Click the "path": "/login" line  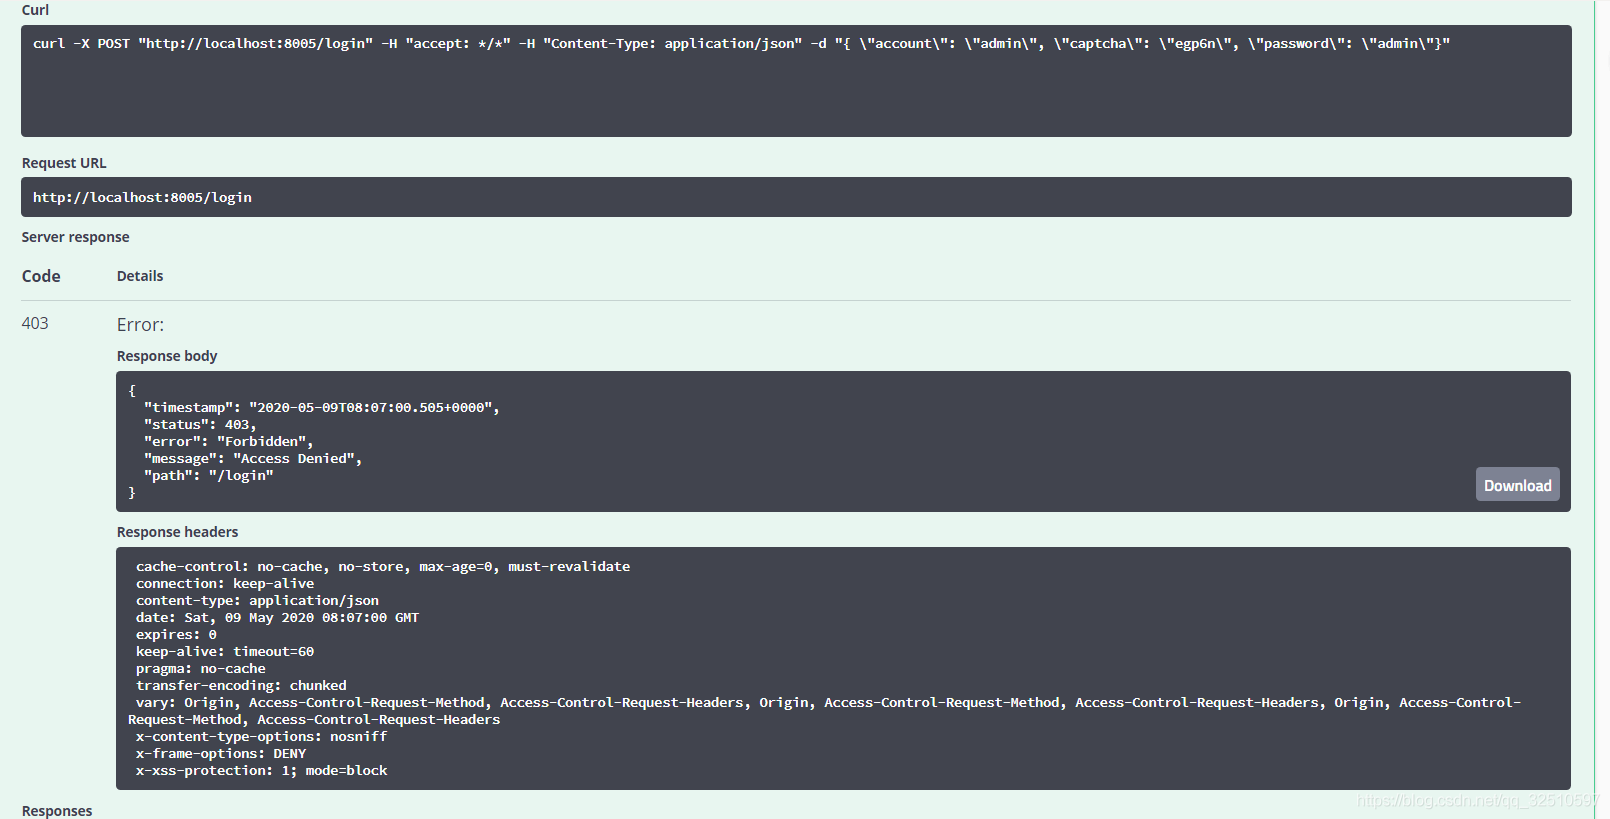[208, 476]
